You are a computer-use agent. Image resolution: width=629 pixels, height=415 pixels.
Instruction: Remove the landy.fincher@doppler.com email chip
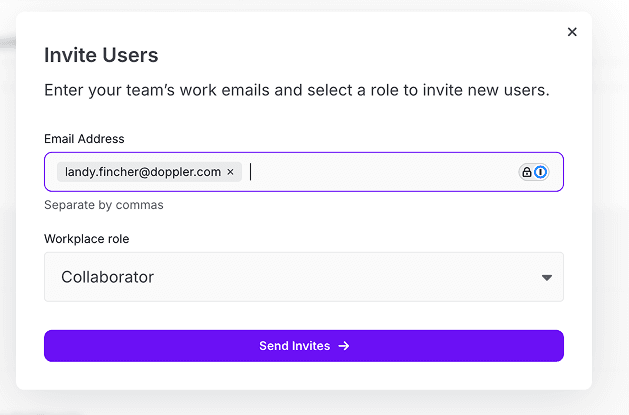click(230, 172)
